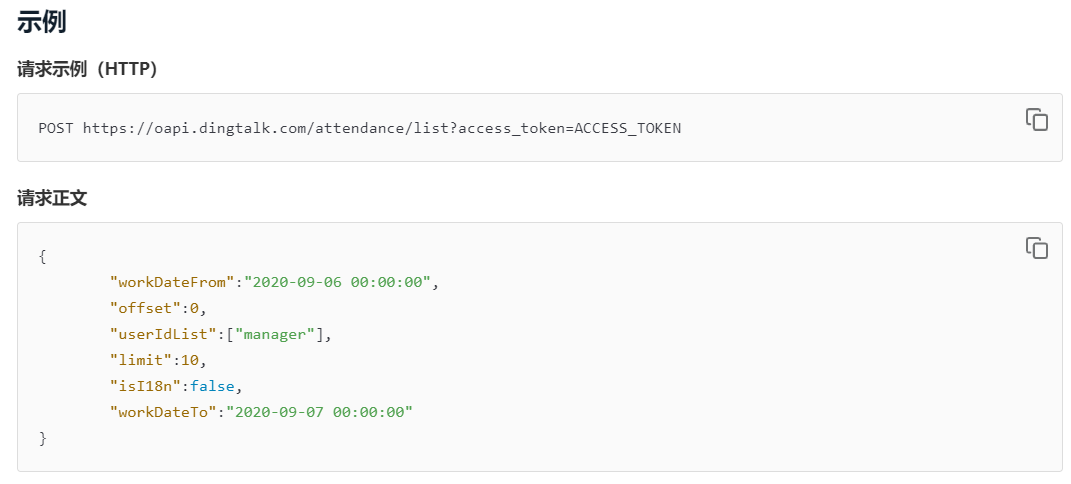This screenshot has height=484, width=1071.
Task: Click the oapi.dingtalk.com attendance list URL
Action: (382, 128)
